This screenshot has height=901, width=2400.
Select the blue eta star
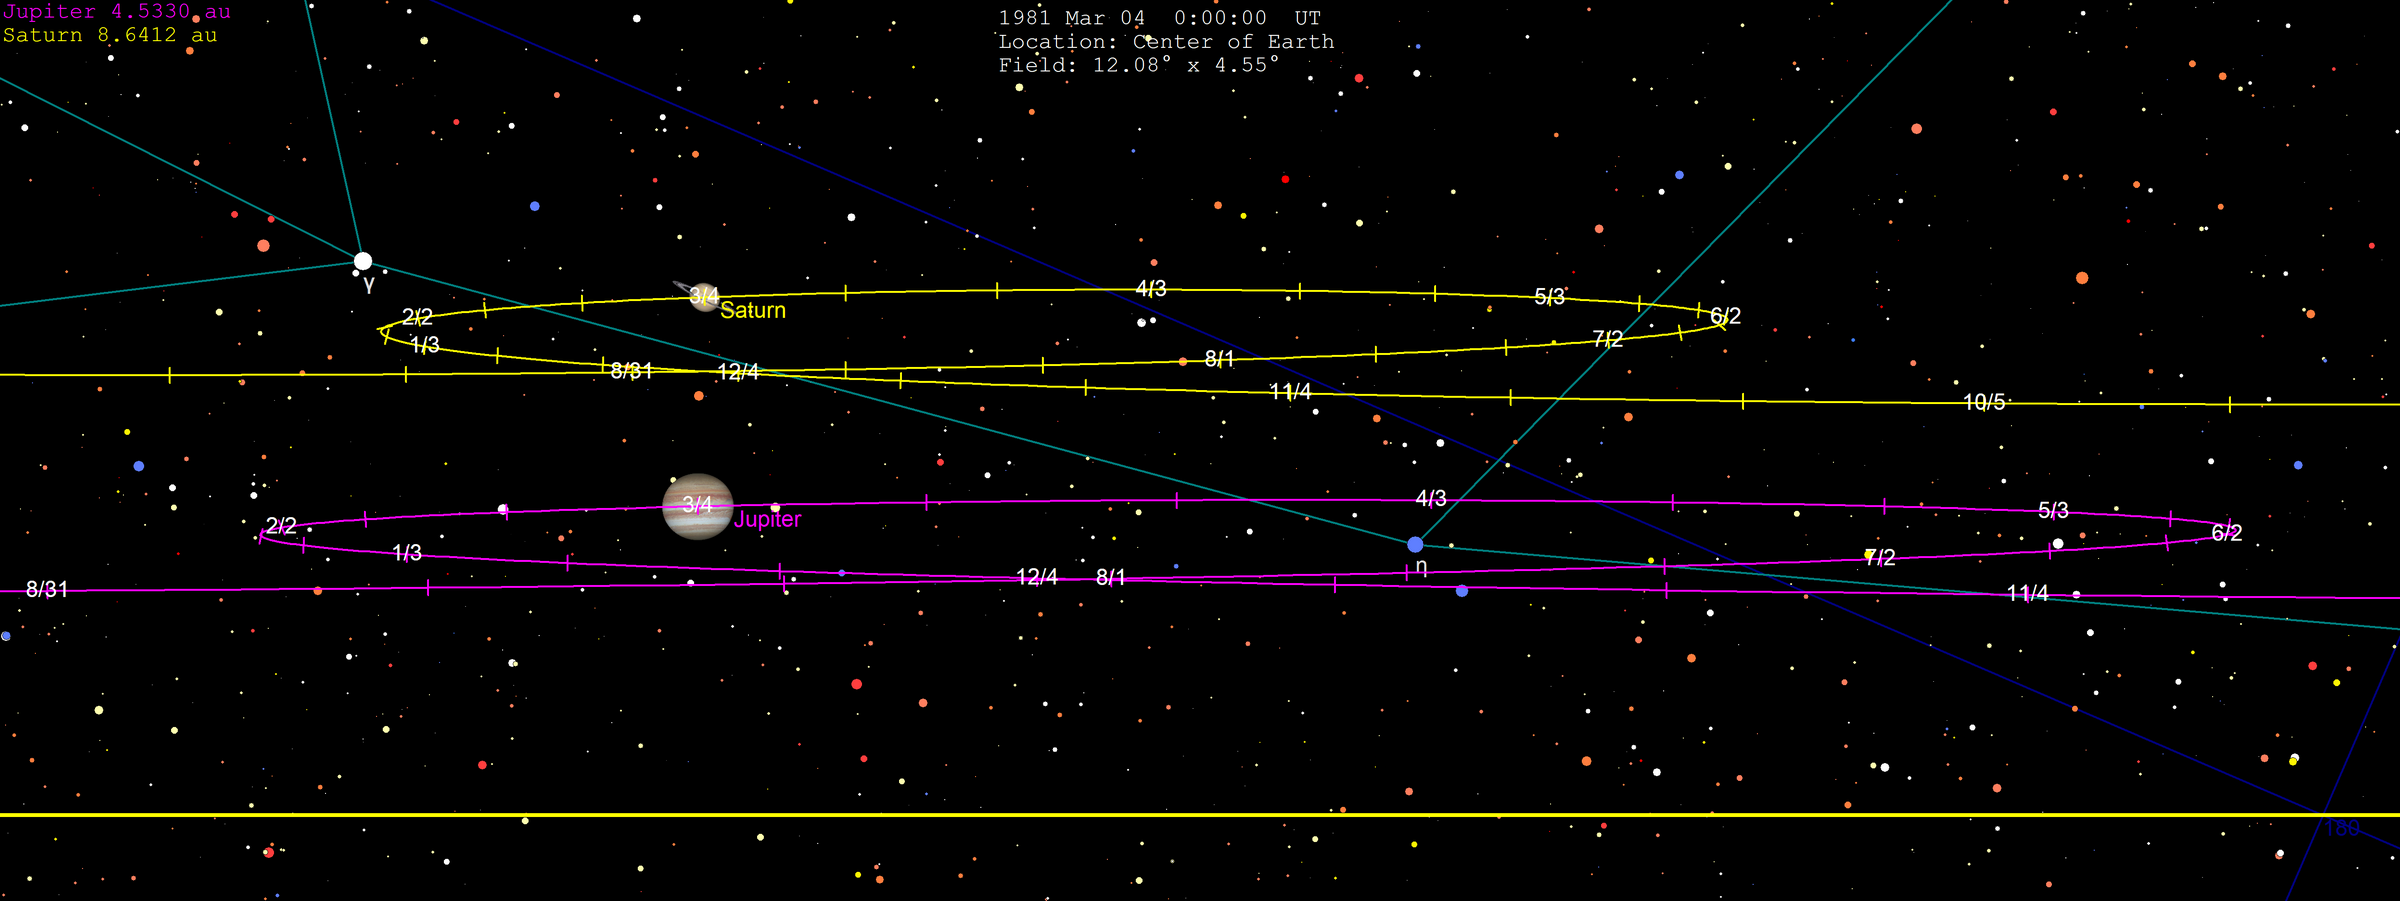click(x=1415, y=544)
